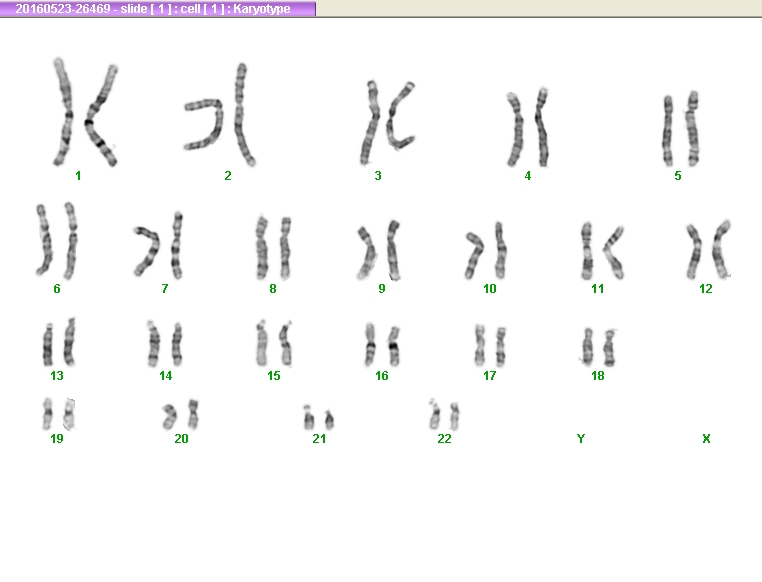762x582 pixels.
Task: Click the green label 5
Action: (678, 176)
